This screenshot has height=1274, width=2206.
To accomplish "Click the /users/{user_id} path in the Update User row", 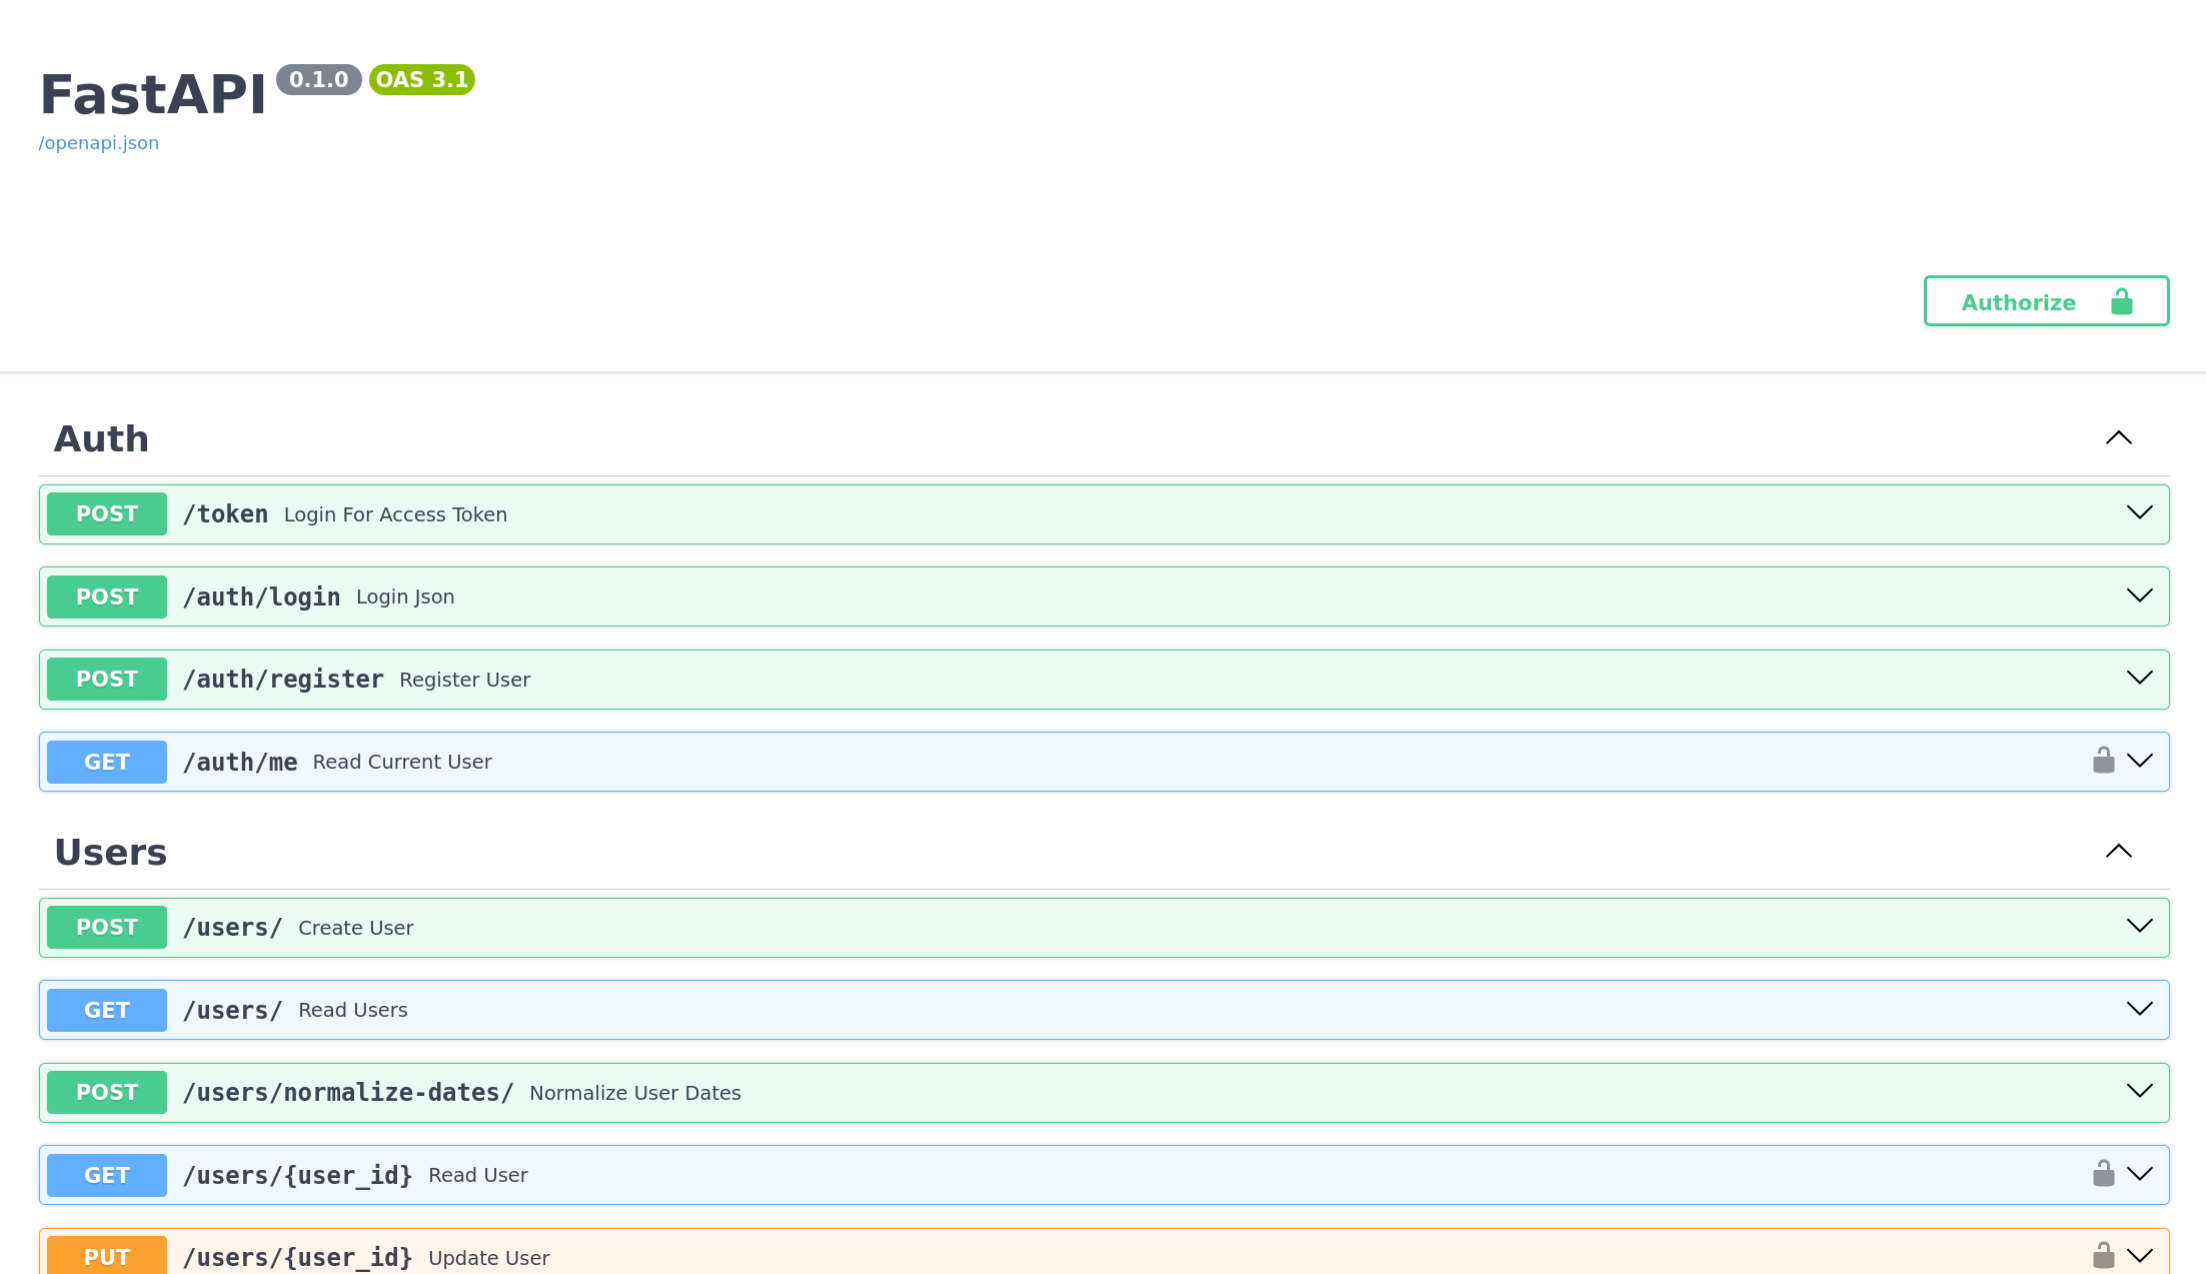I will [298, 1257].
